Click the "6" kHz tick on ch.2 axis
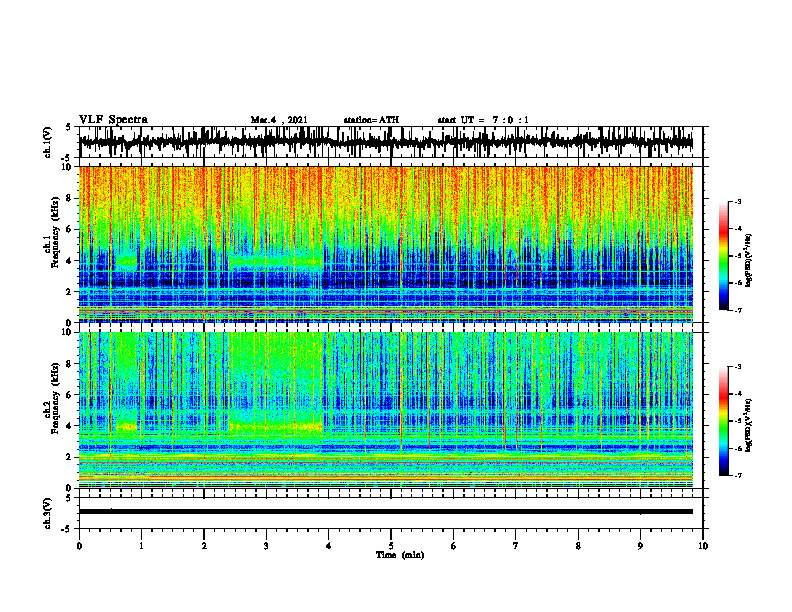Screen dimensions: 792x612 click(70, 395)
